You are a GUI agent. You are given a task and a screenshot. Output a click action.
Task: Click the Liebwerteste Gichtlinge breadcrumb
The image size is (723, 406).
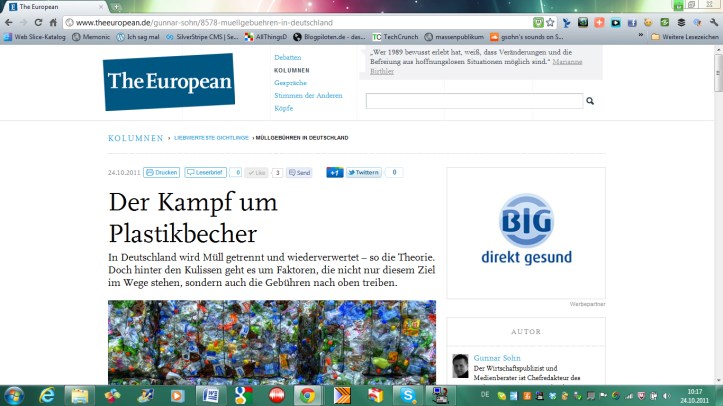211,138
